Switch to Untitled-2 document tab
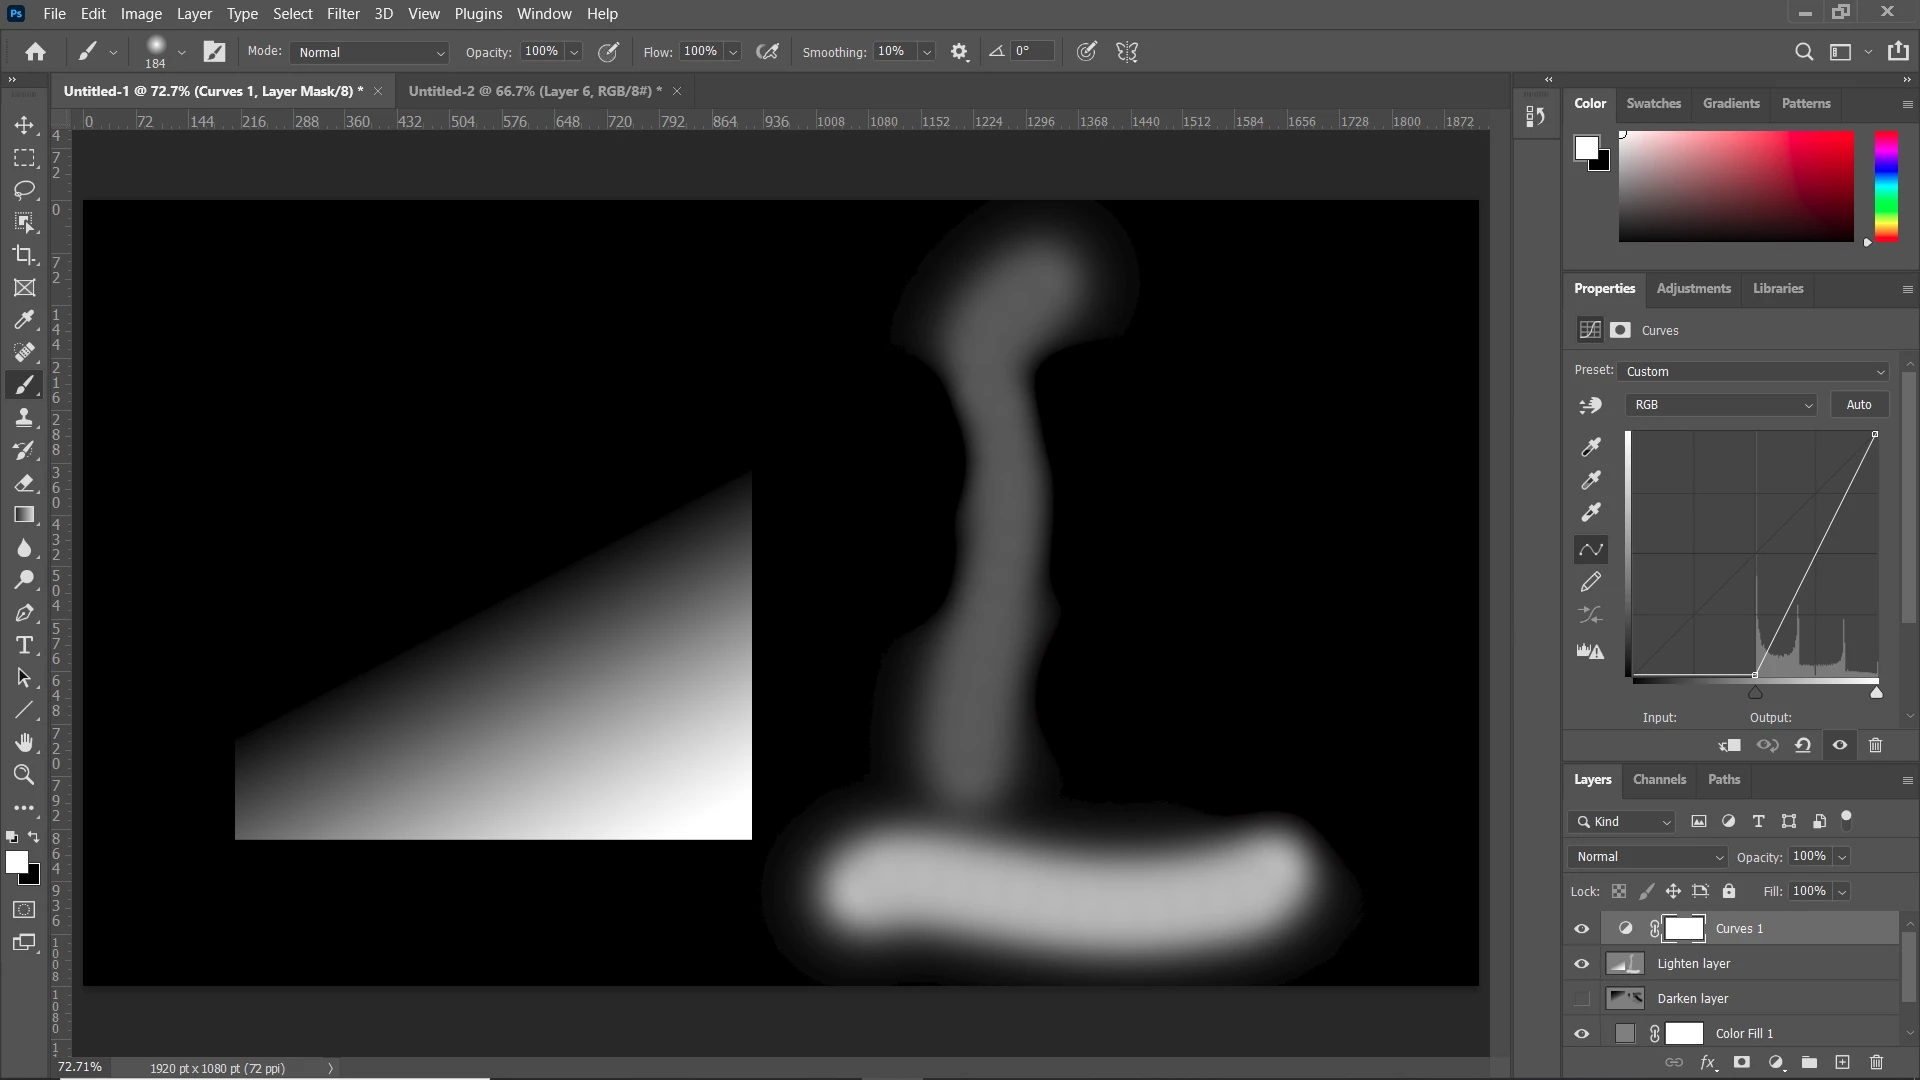The height and width of the screenshot is (1080, 1920). point(534,91)
